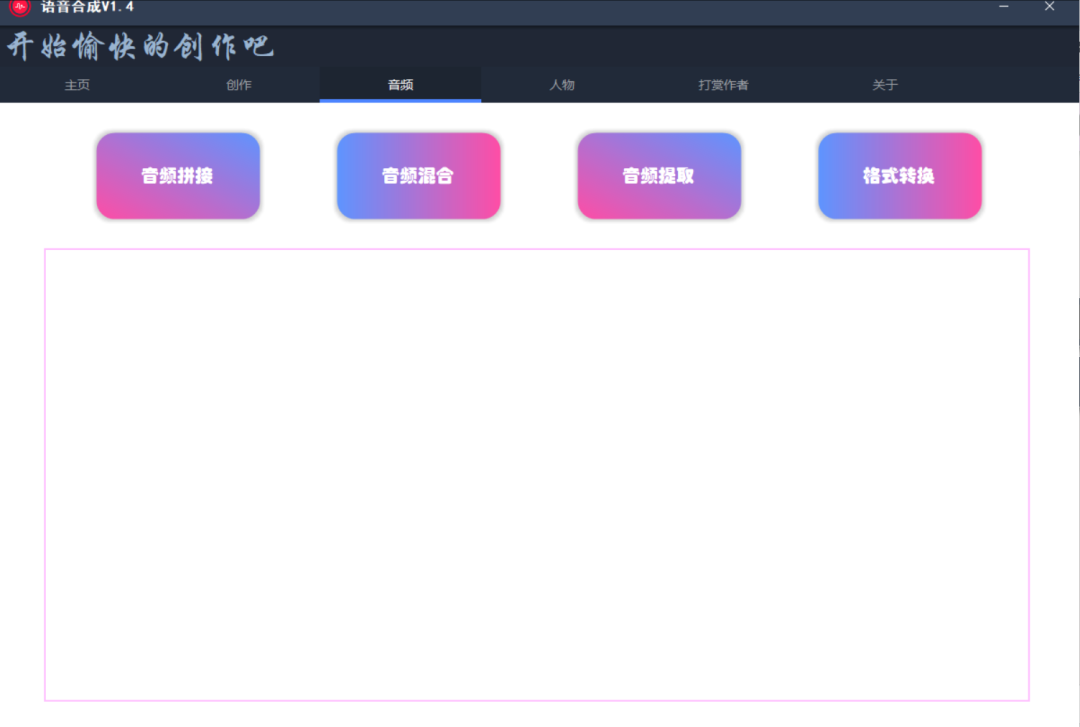Open the 格式转换 tool
The width and height of the screenshot is (1080, 727).
[900, 176]
